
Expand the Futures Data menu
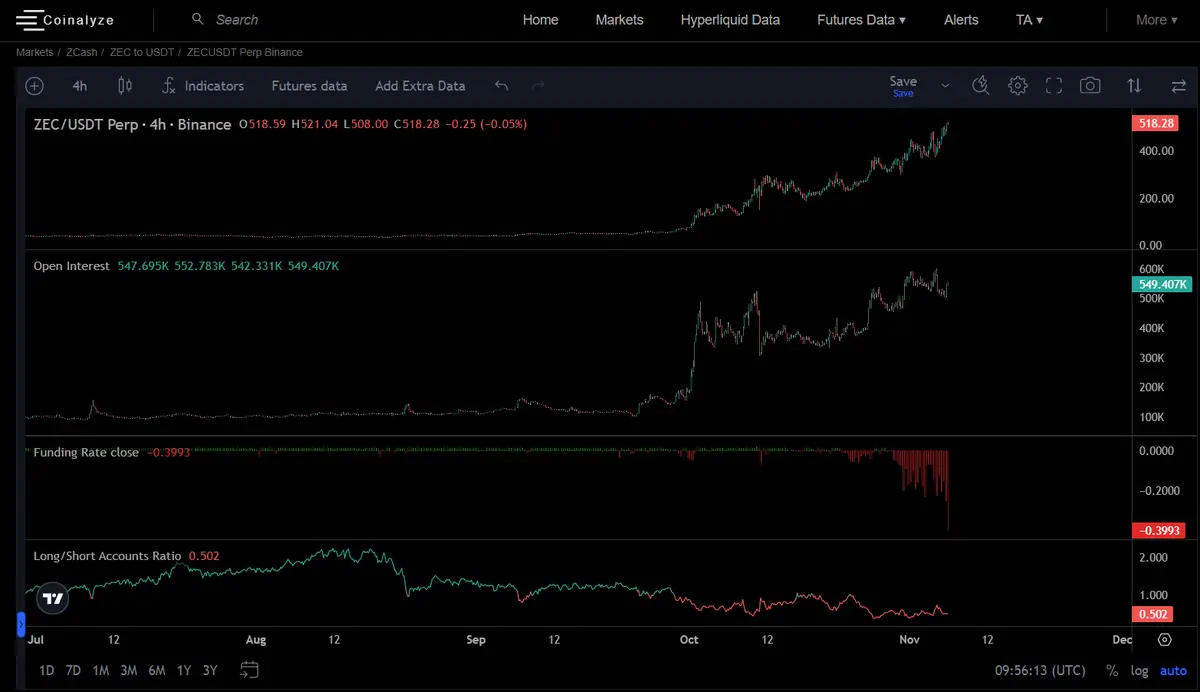click(x=861, y=20)
